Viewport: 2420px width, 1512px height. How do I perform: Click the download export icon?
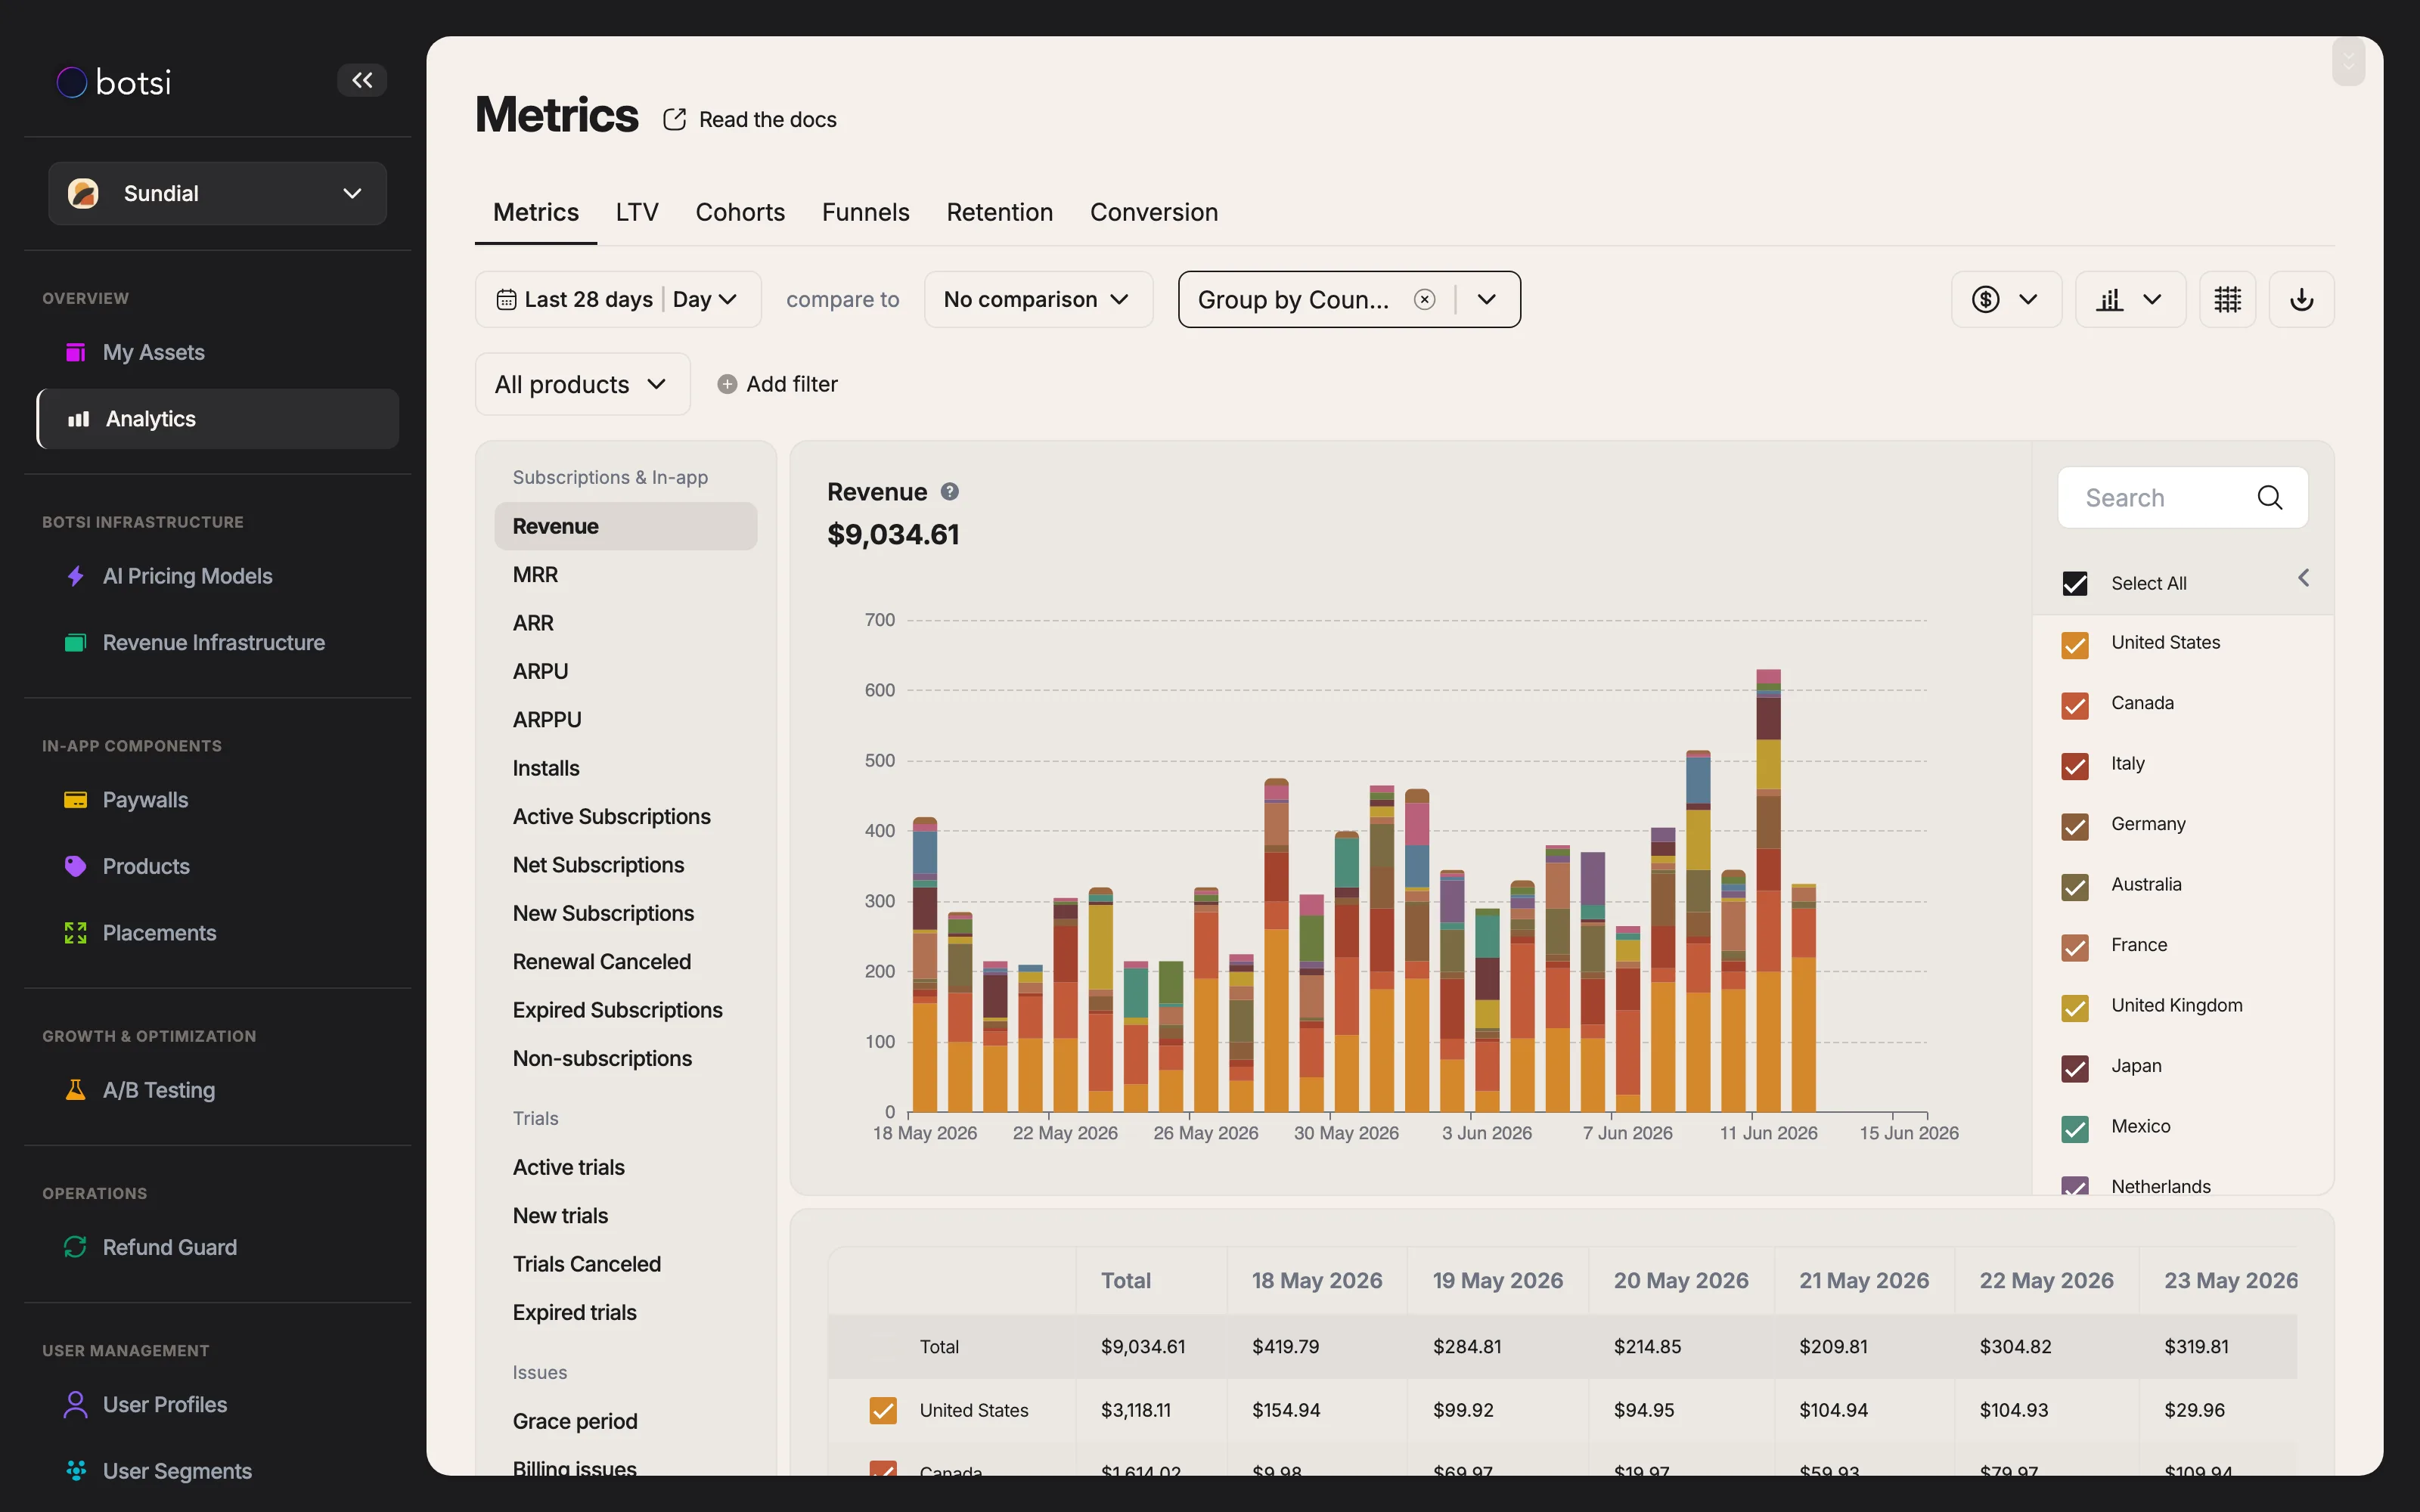(2301, 299)
